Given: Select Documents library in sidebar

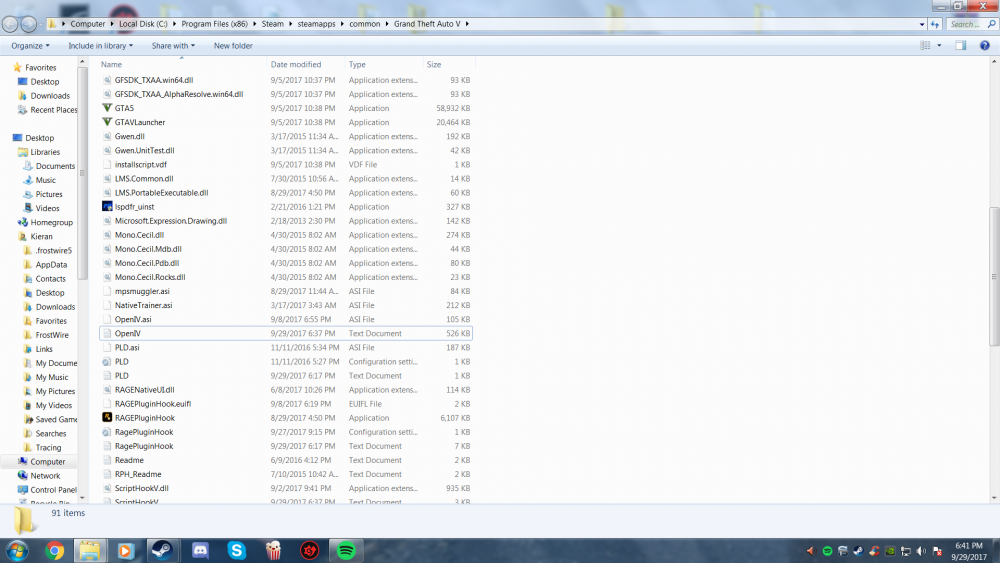Looking at the screenshot, I should tap(55, 166).
